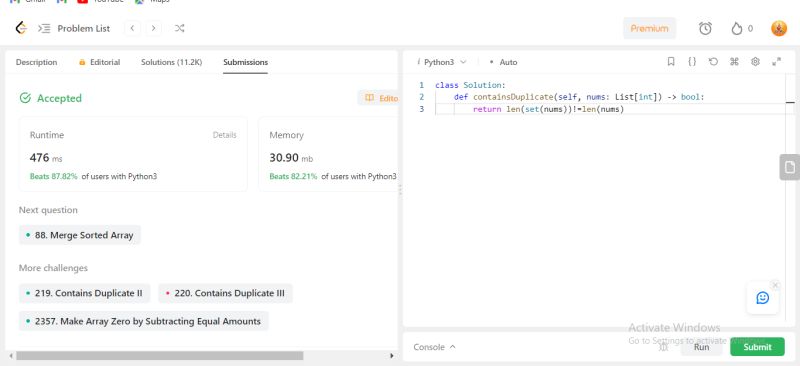Close the chat assistant widget
Viewport: 800px width, 366px height.
[775, 285]
